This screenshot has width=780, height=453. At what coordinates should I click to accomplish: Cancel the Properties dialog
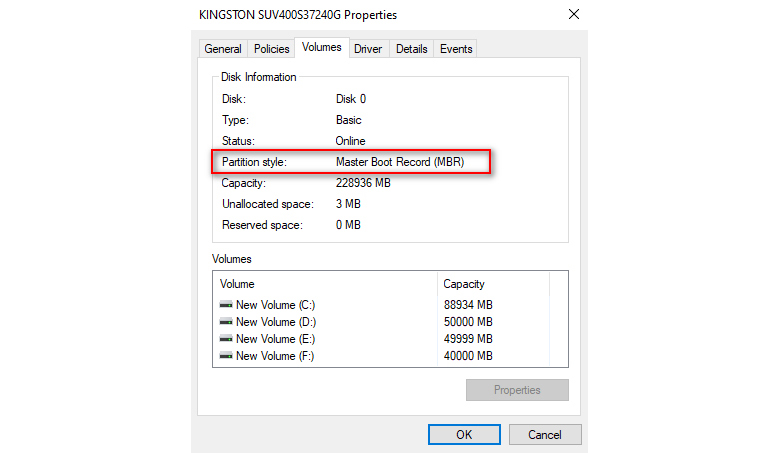(x=545, y=435)
